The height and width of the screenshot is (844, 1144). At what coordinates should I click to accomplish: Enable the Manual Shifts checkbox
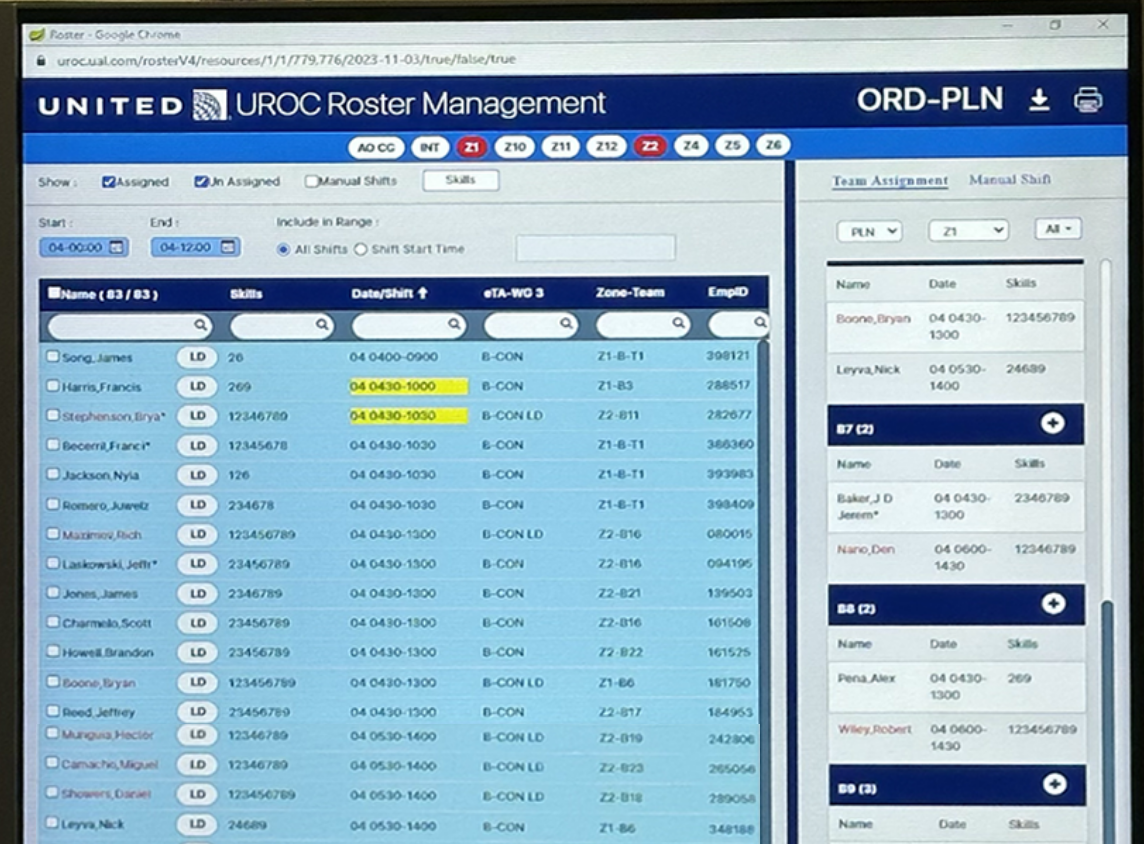coord(312,181)
